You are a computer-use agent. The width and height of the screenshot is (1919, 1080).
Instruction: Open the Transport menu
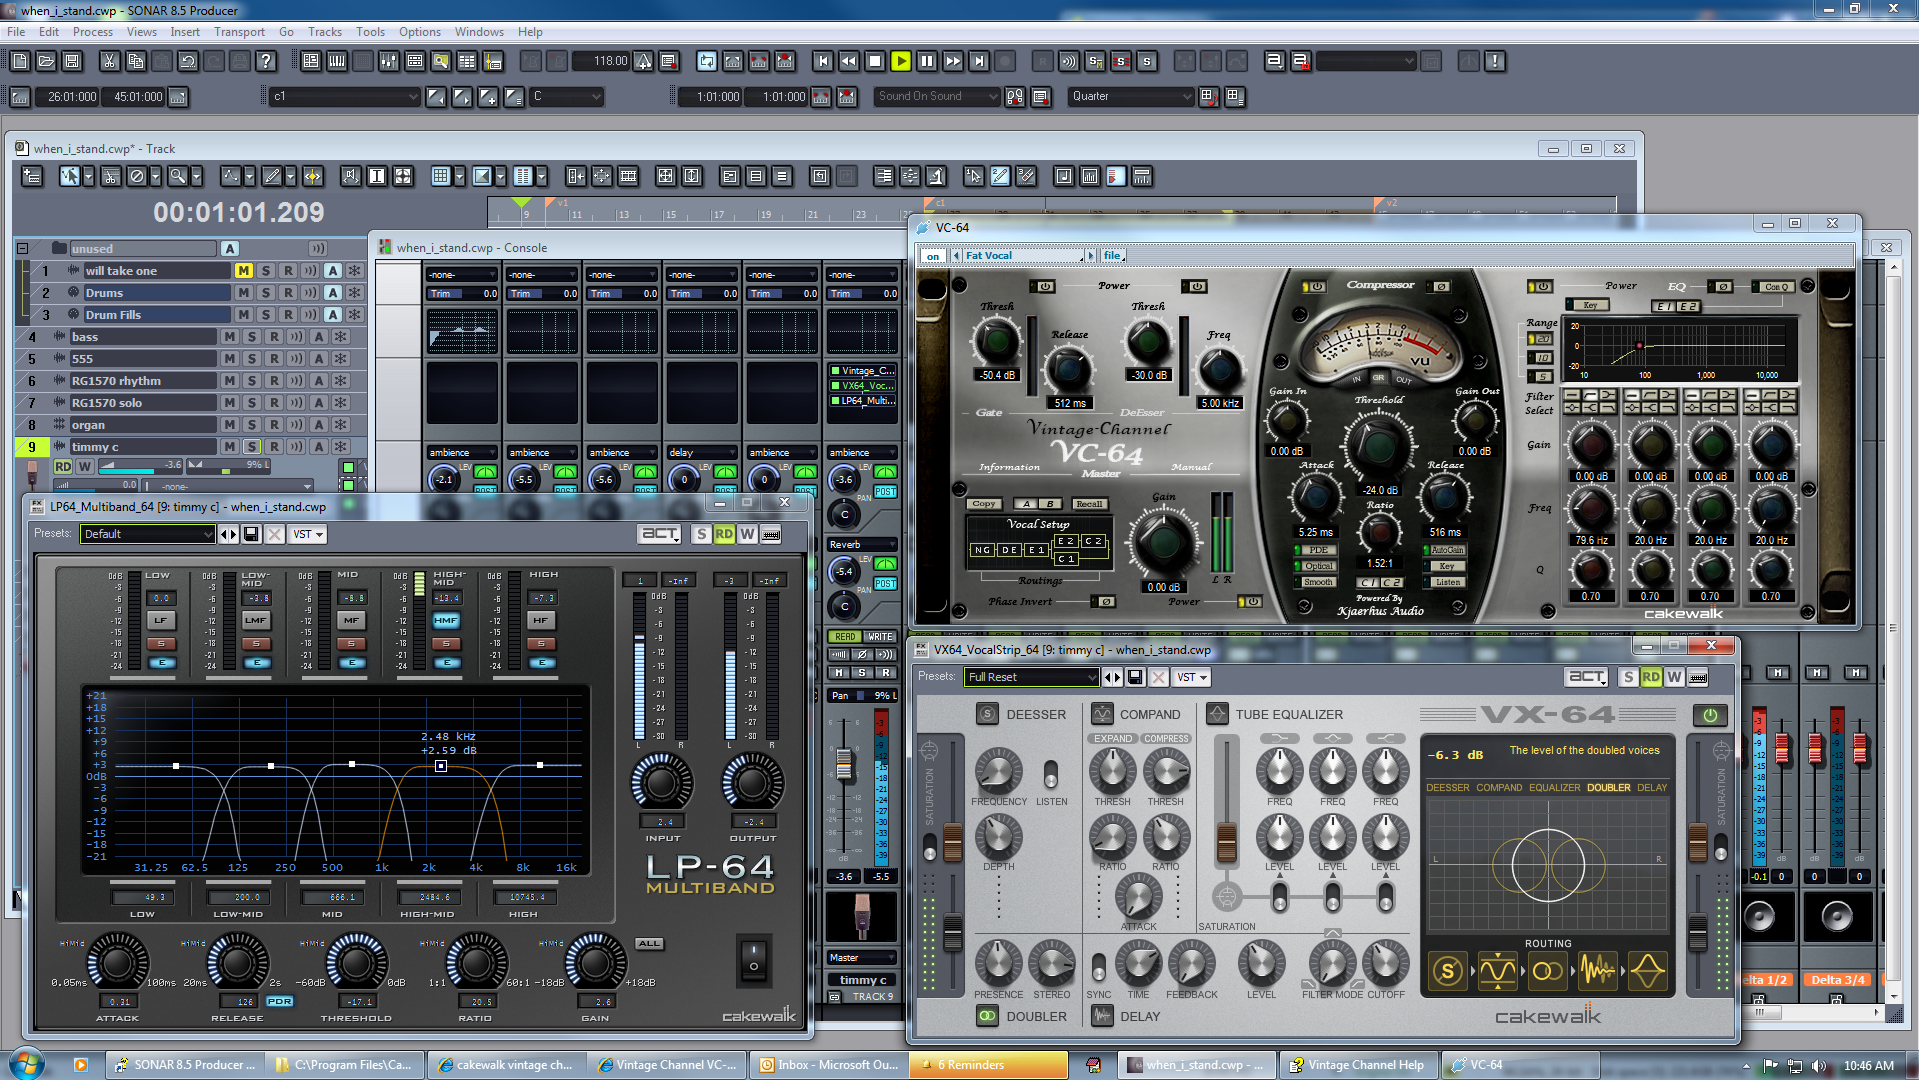click(x=239, y=32)
